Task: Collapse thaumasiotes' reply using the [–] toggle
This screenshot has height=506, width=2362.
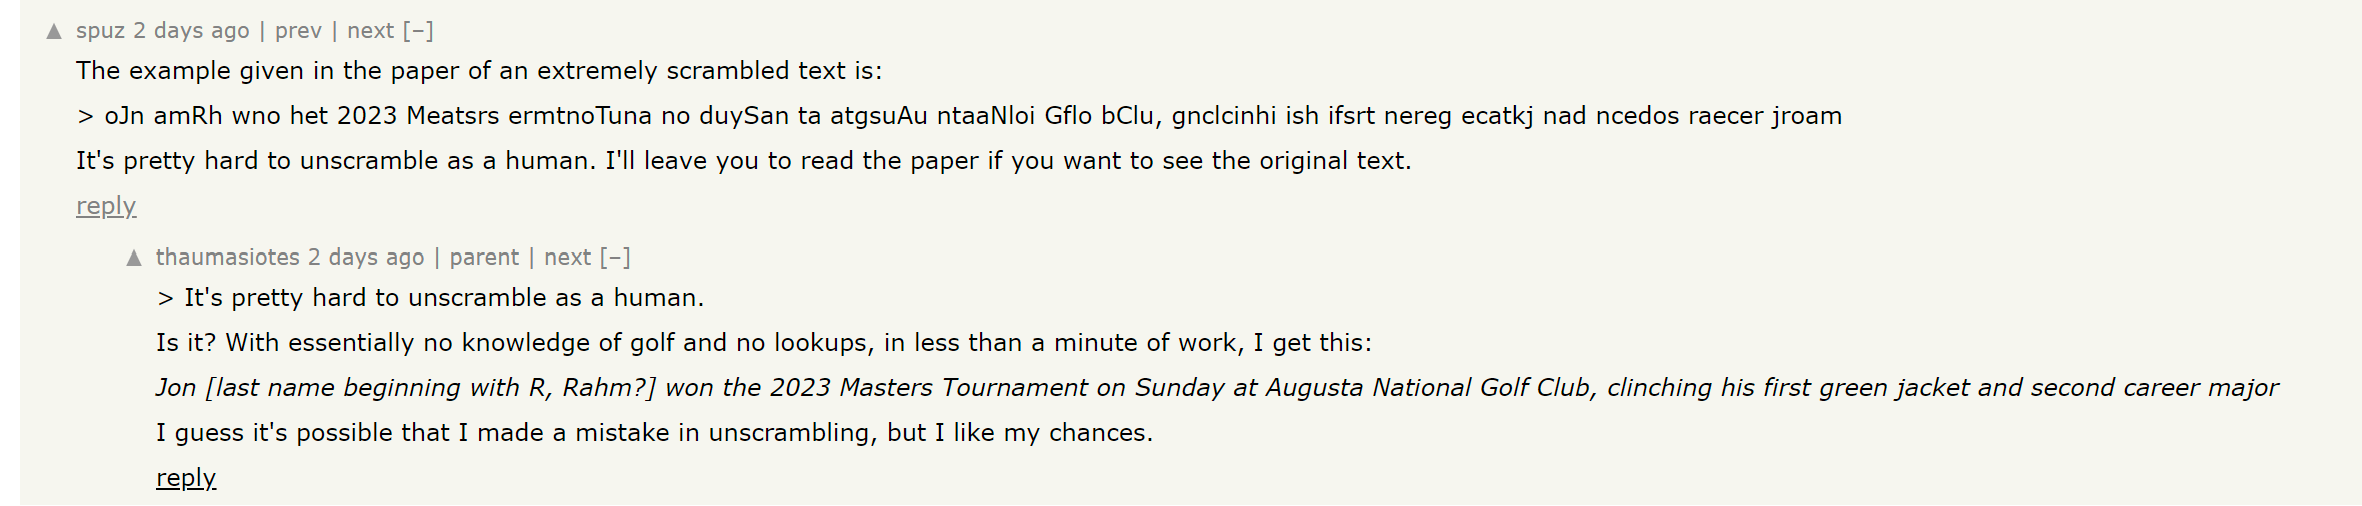Action: 615,258
